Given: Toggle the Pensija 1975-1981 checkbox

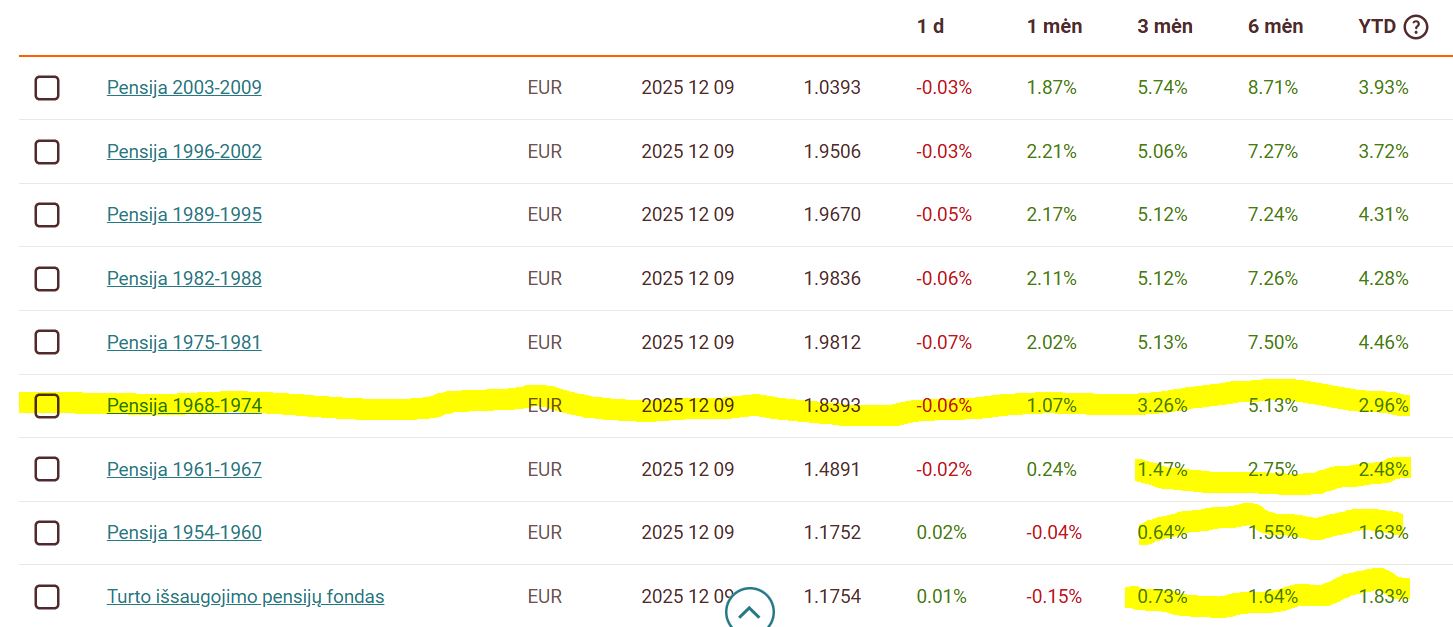Looking at the screenshot, I should pyautogui.click(x=47, y=342).
